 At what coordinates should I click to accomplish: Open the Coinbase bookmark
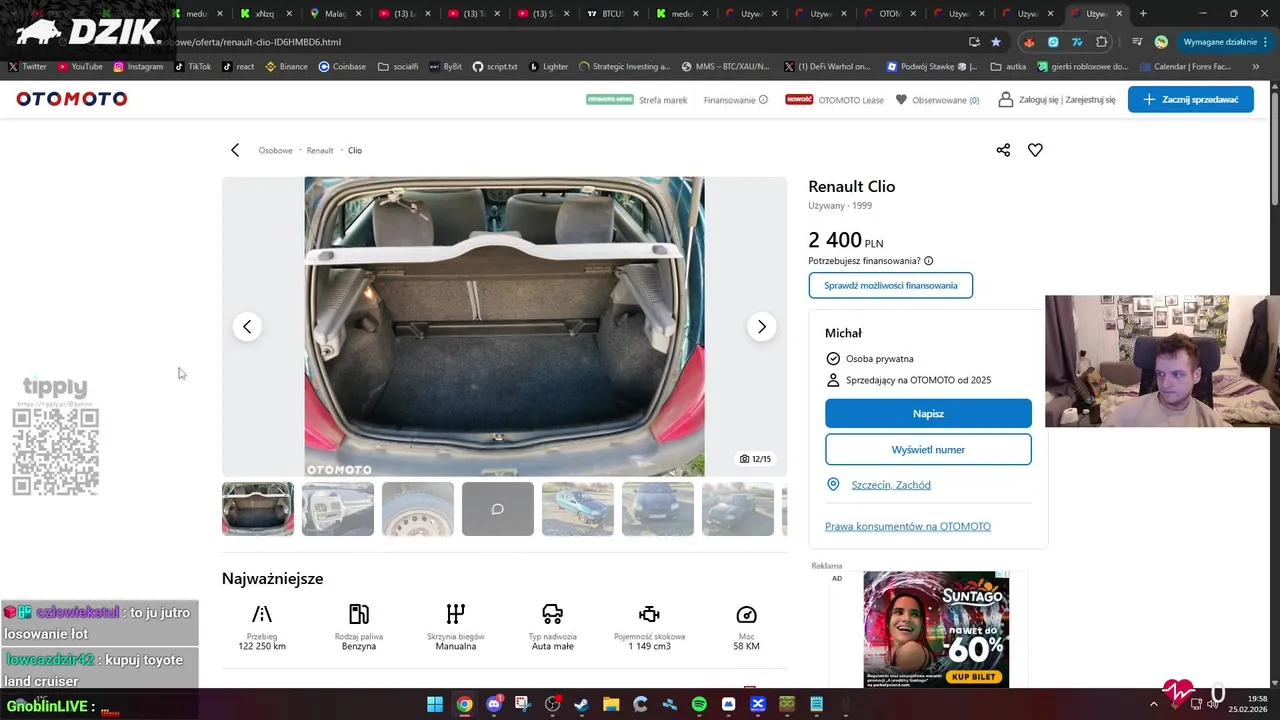[342, 67]
